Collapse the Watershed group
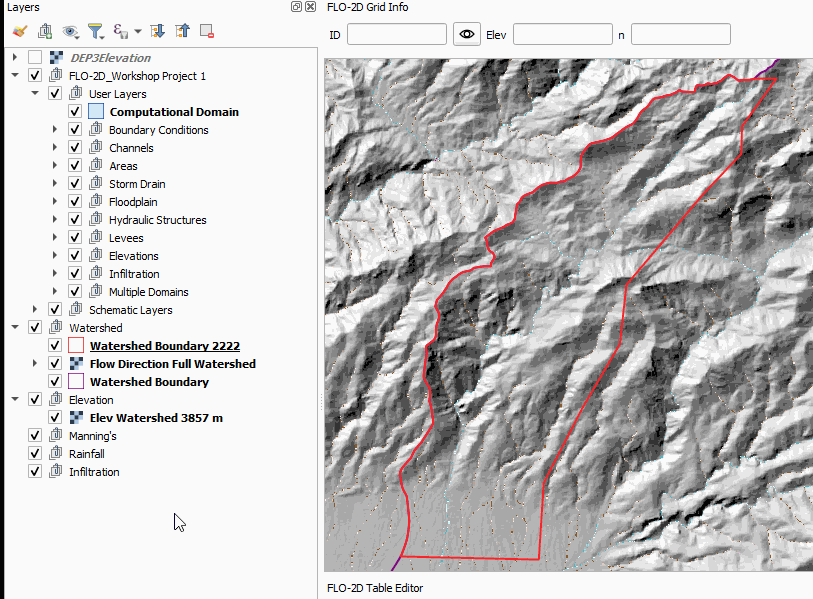This screenshot has height=599, width=813. (x=15, y=328)
